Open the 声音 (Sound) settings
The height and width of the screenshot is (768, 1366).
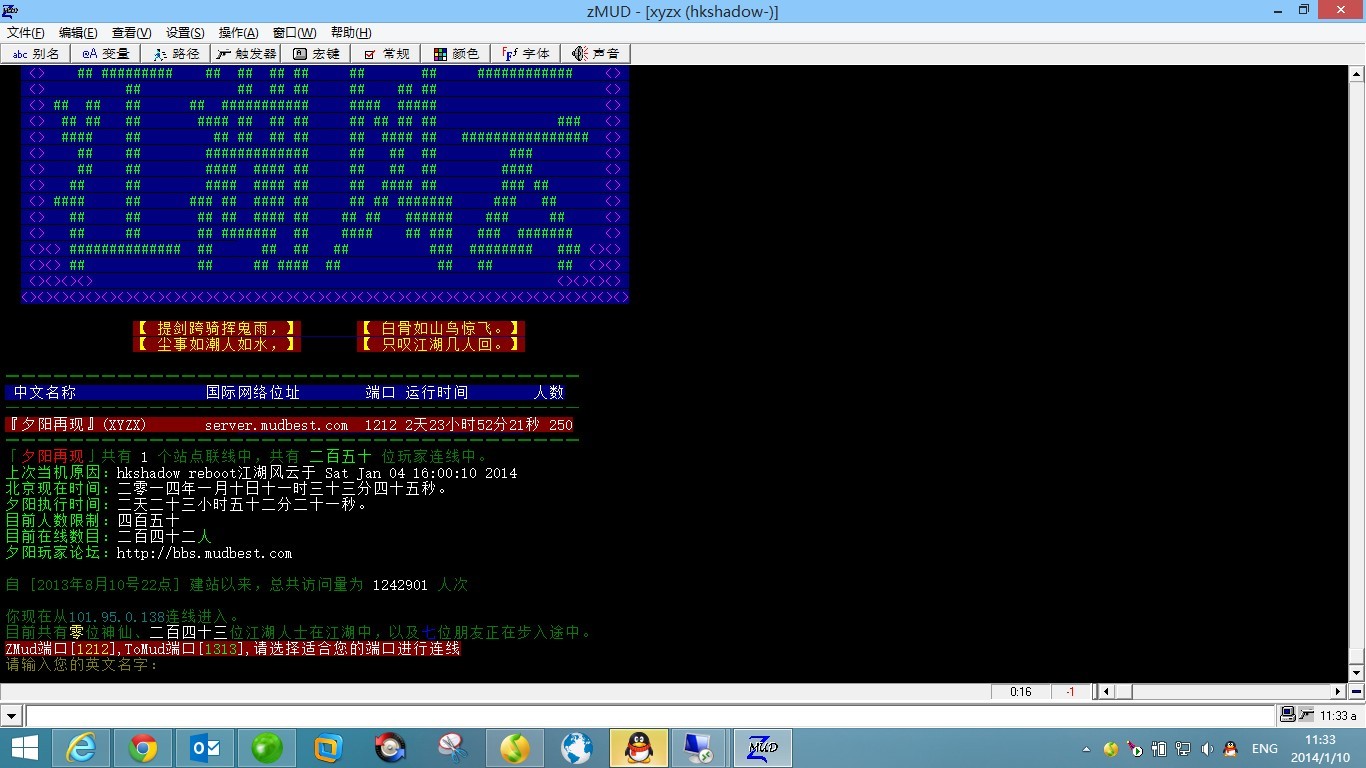[x=596, y=54]
